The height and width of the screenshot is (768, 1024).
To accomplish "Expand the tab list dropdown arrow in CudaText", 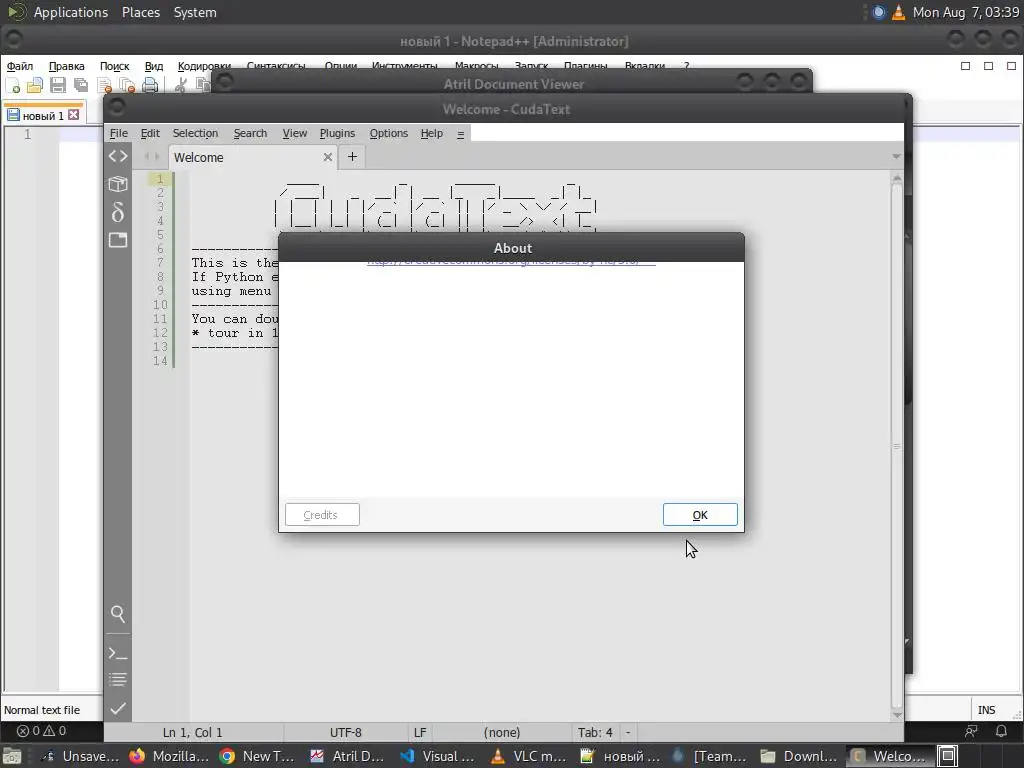I will click(896, 157).
